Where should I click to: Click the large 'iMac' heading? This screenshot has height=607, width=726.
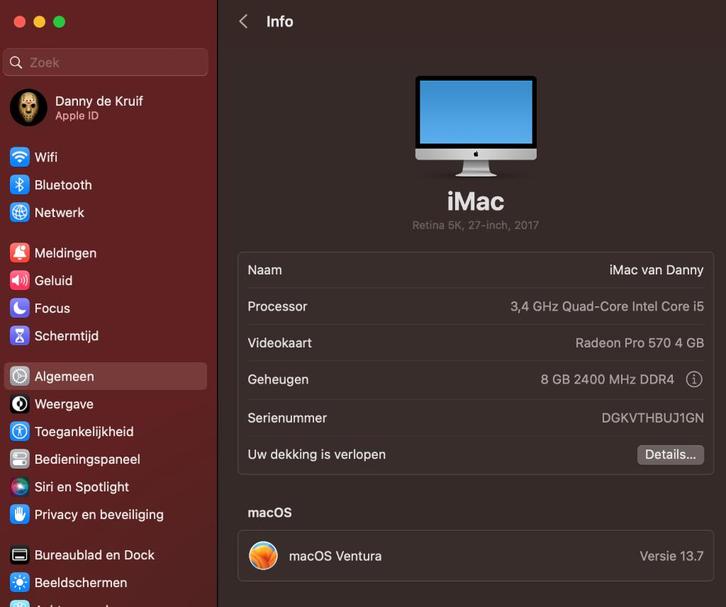point(476,202)
